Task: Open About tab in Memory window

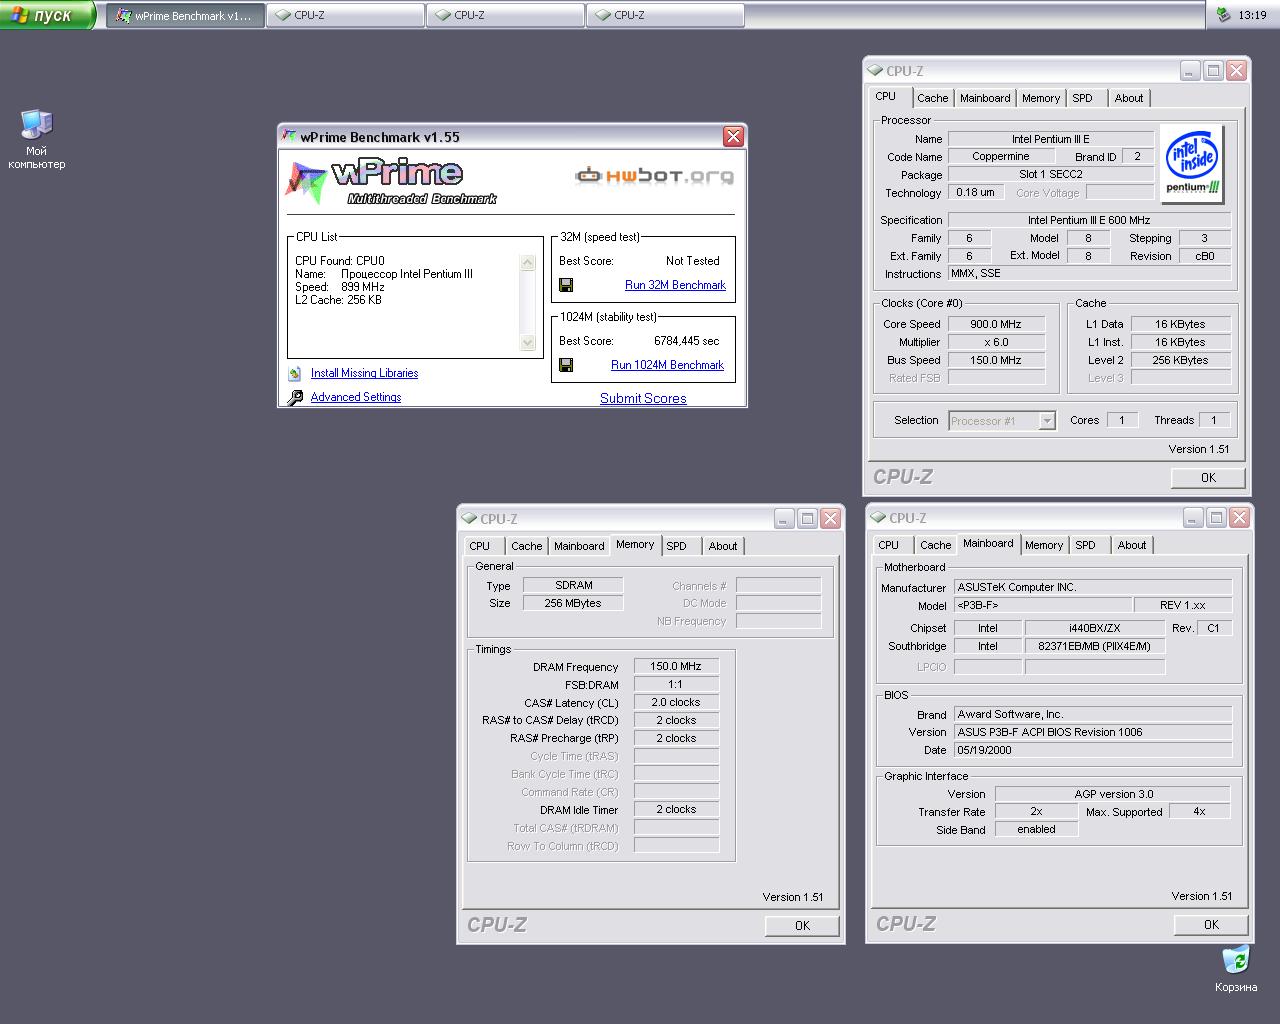Action: (723, 546)
